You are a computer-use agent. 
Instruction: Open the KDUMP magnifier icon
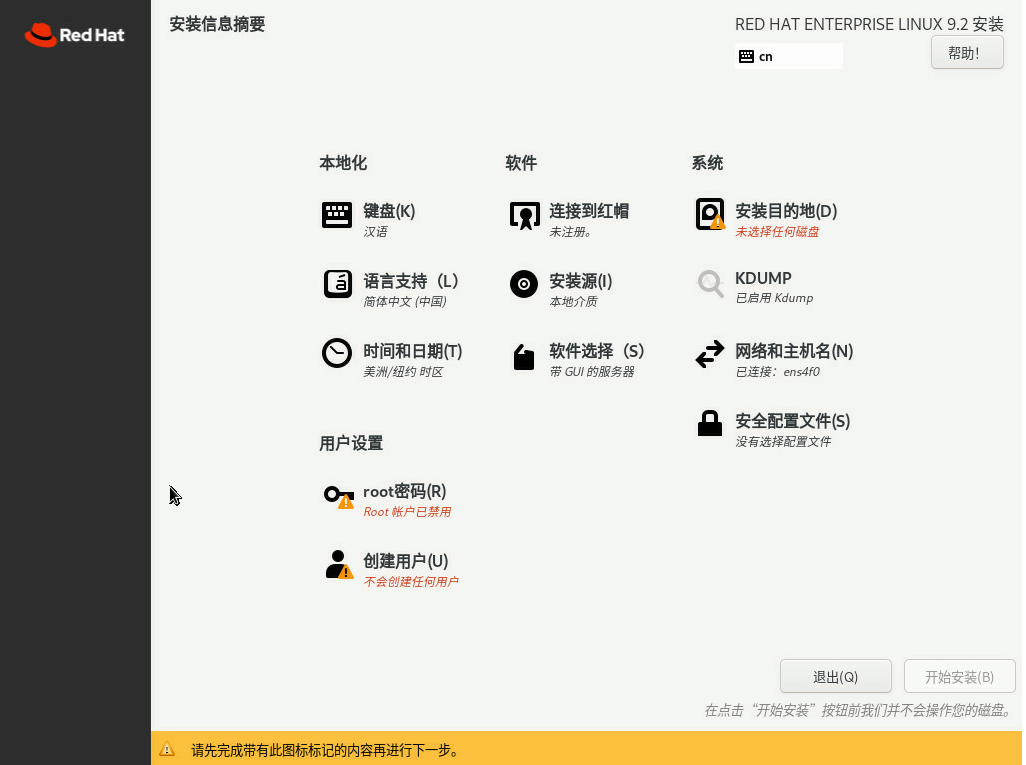[x=710, y=284]
